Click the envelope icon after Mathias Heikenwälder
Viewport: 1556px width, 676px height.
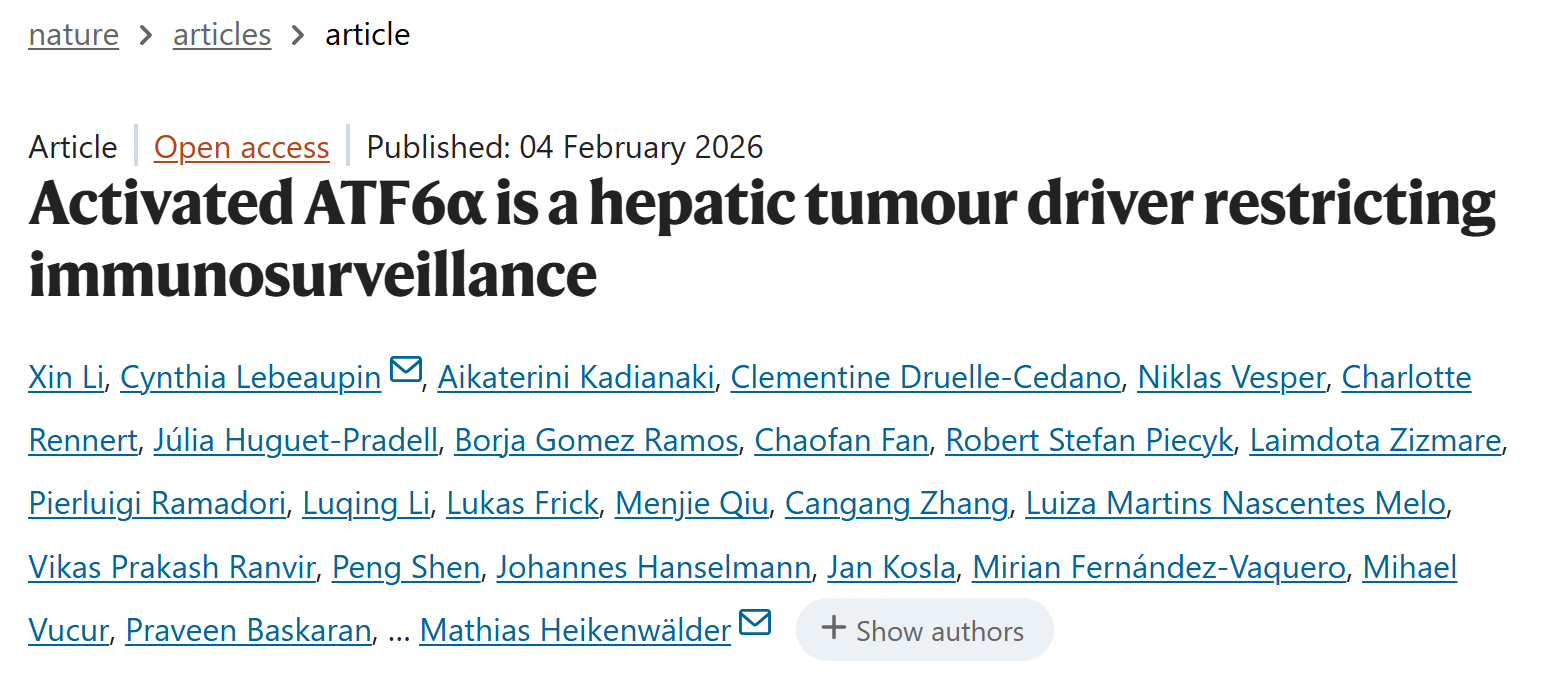pyautogui.click(x=755, y=622)
